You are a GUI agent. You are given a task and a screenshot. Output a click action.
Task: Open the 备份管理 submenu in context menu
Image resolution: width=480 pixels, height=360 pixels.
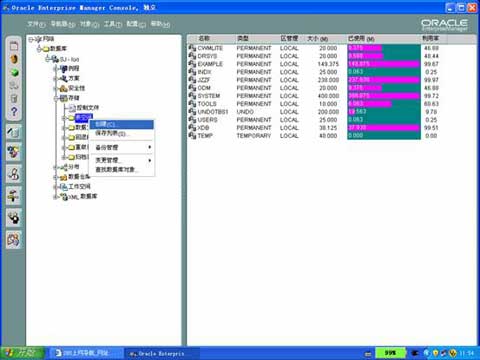tap(122, 147)
